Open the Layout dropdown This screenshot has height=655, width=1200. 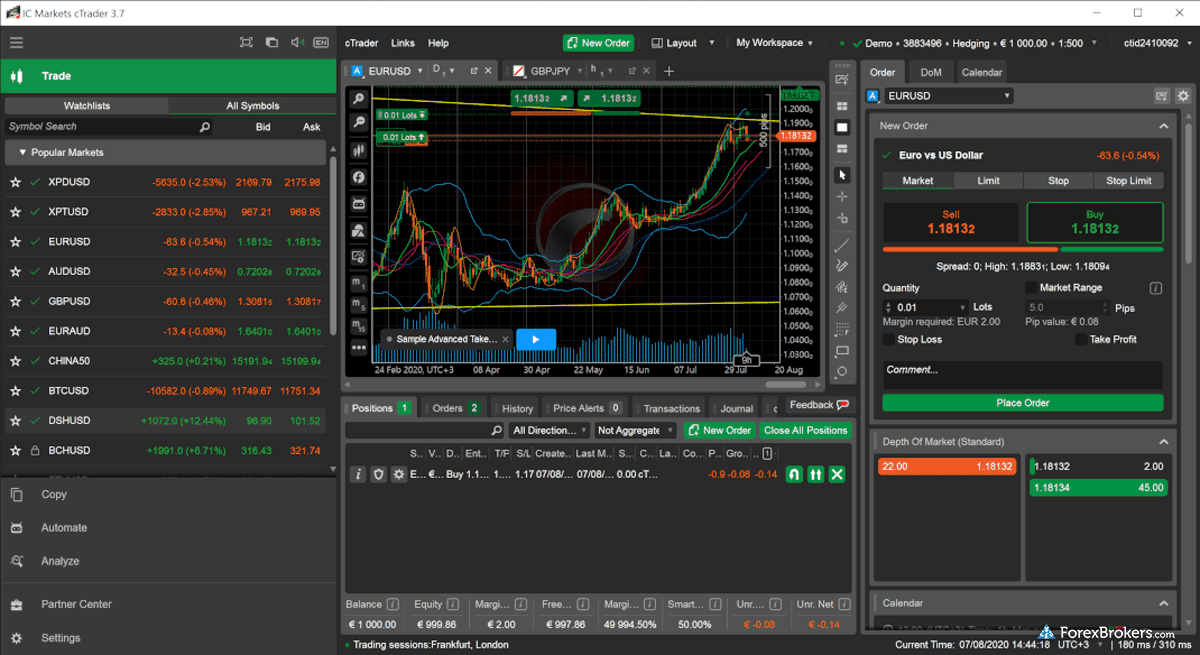click(x=683, y=43)
